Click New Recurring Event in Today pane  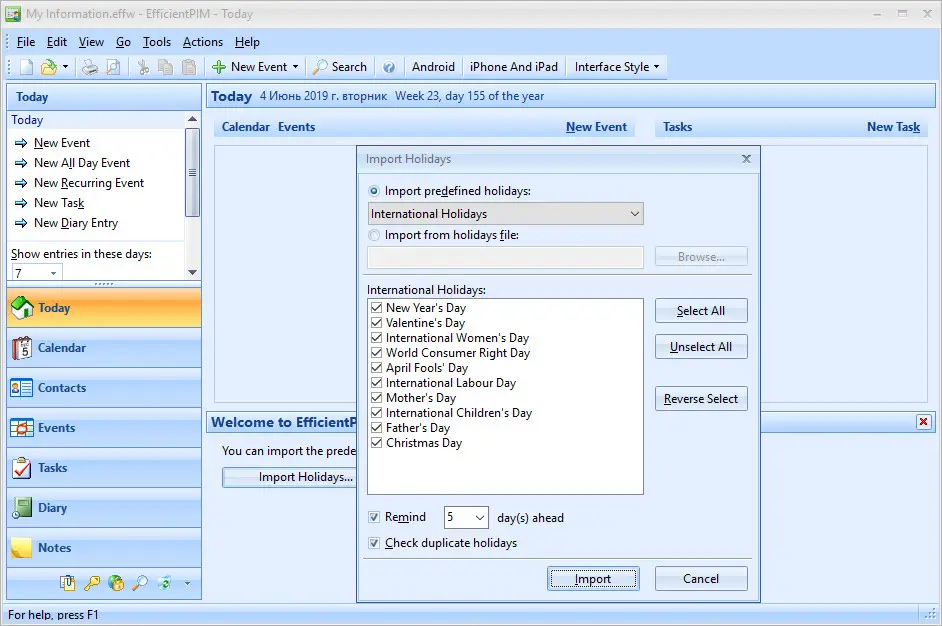89,183
